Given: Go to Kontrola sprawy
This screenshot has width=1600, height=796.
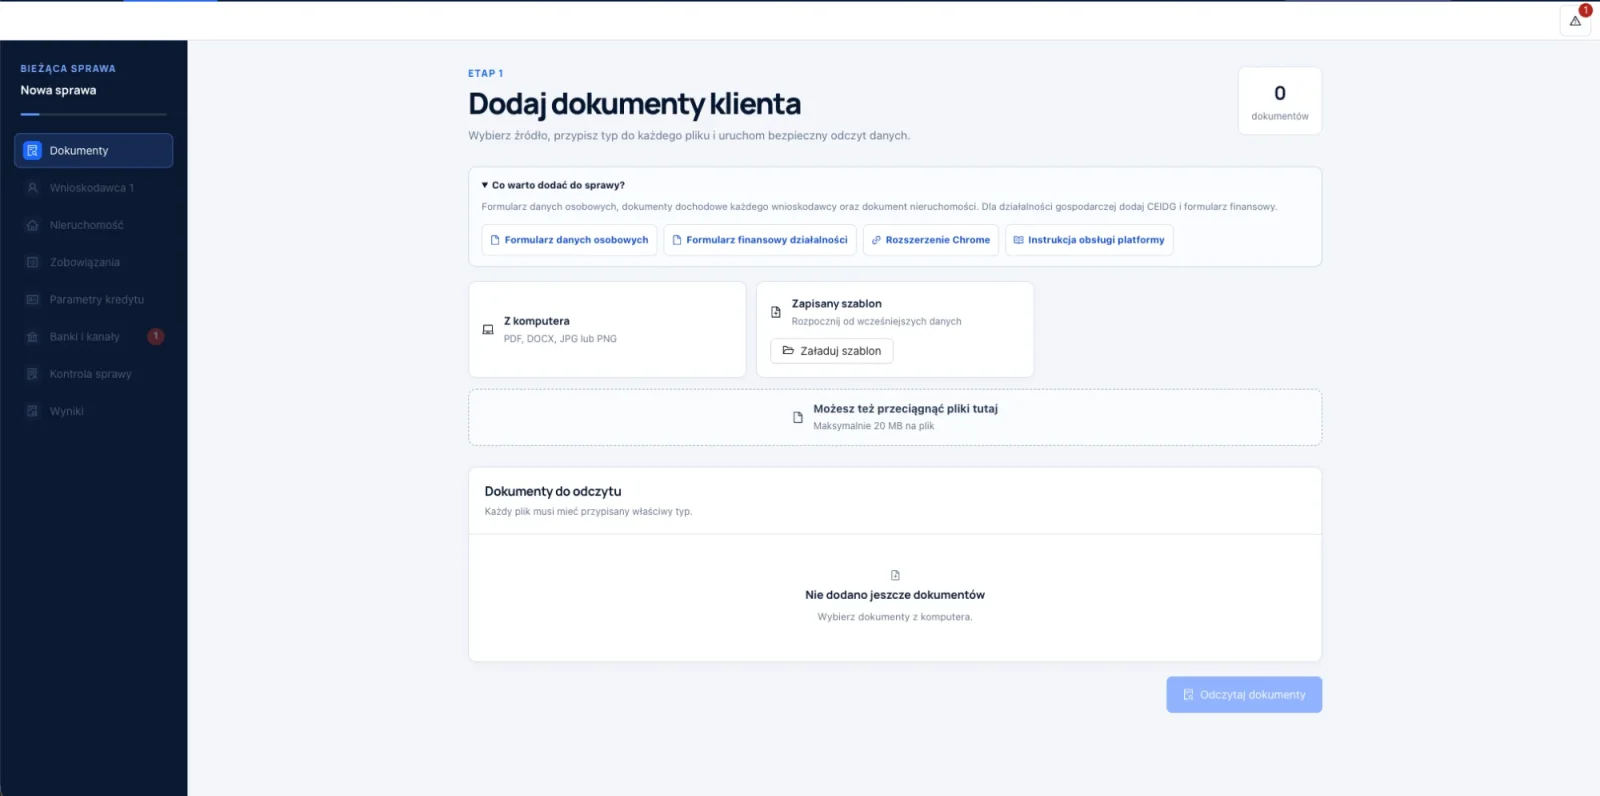Looking at the screenshot, I should tap(93, 374).
